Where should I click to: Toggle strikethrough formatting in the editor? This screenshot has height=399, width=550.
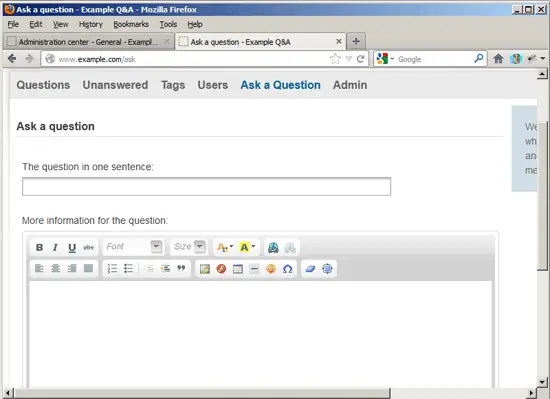click(x=88, y=248)
